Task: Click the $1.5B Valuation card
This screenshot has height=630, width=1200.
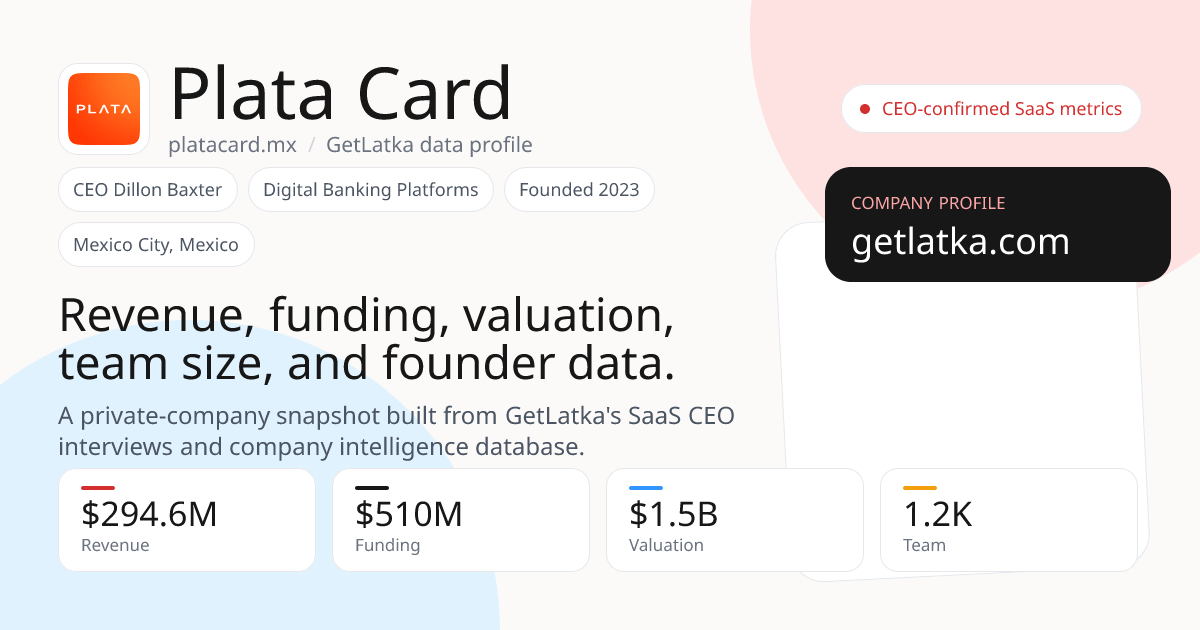Action: pyautogui.click(x=735, y=520)
